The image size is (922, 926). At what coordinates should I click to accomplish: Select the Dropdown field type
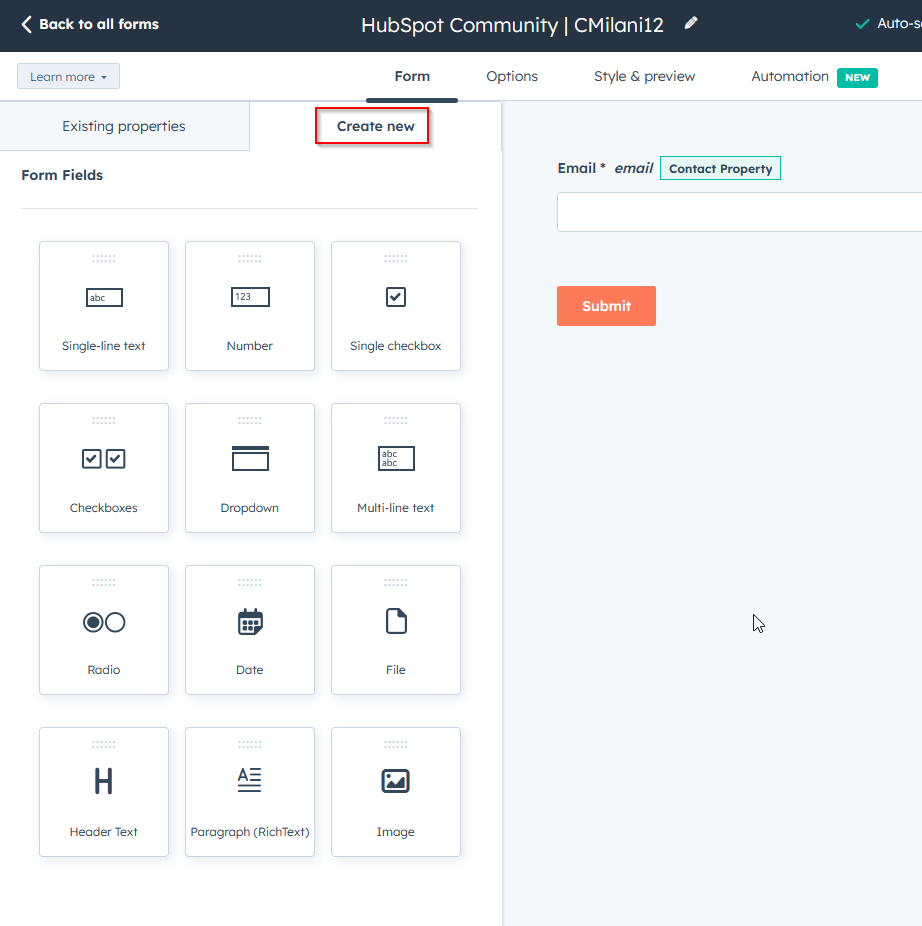click(249, 468)
